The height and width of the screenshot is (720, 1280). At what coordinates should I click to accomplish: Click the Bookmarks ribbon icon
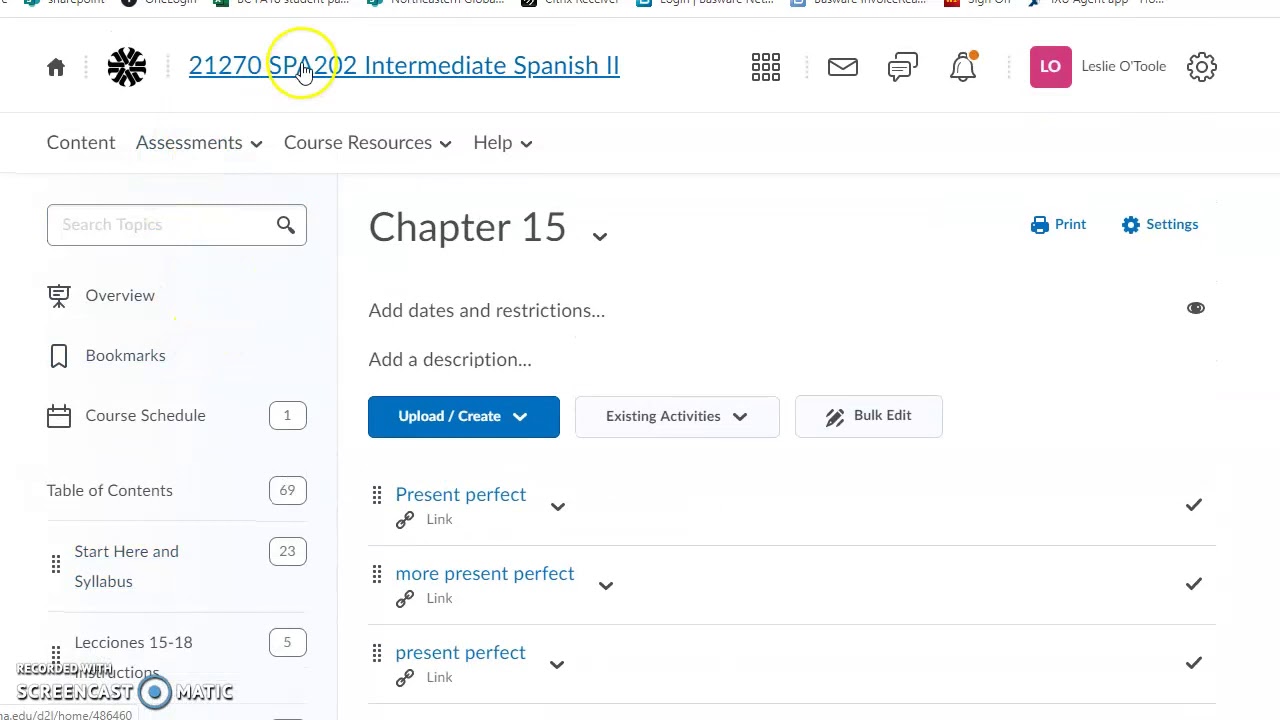(x=59, y=356)
